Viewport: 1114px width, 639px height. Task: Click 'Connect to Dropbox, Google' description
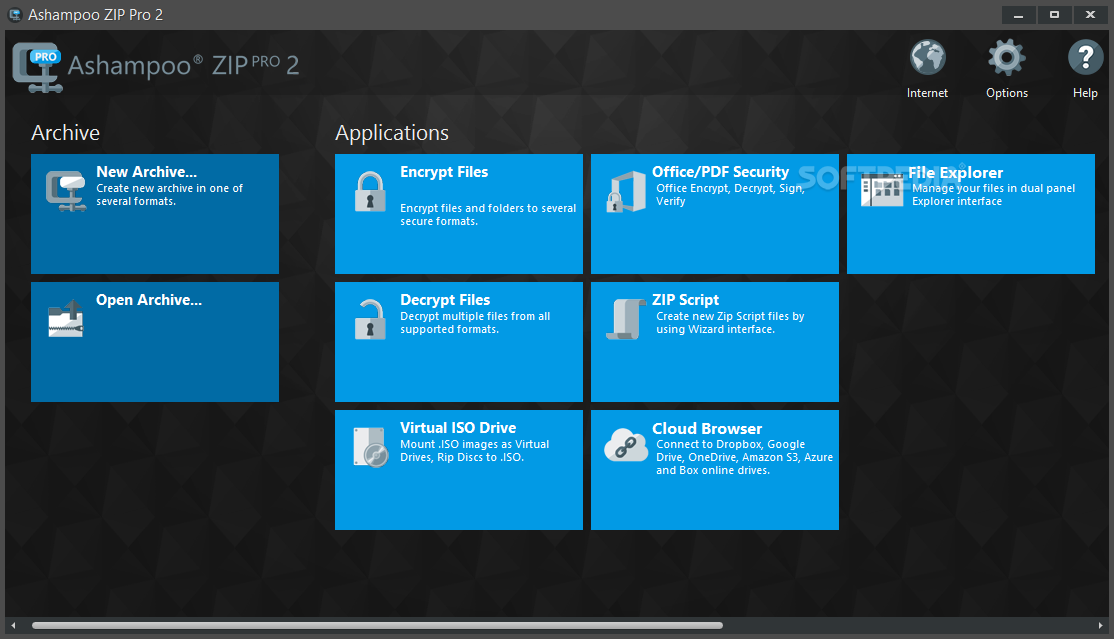[x=730, y=444]
